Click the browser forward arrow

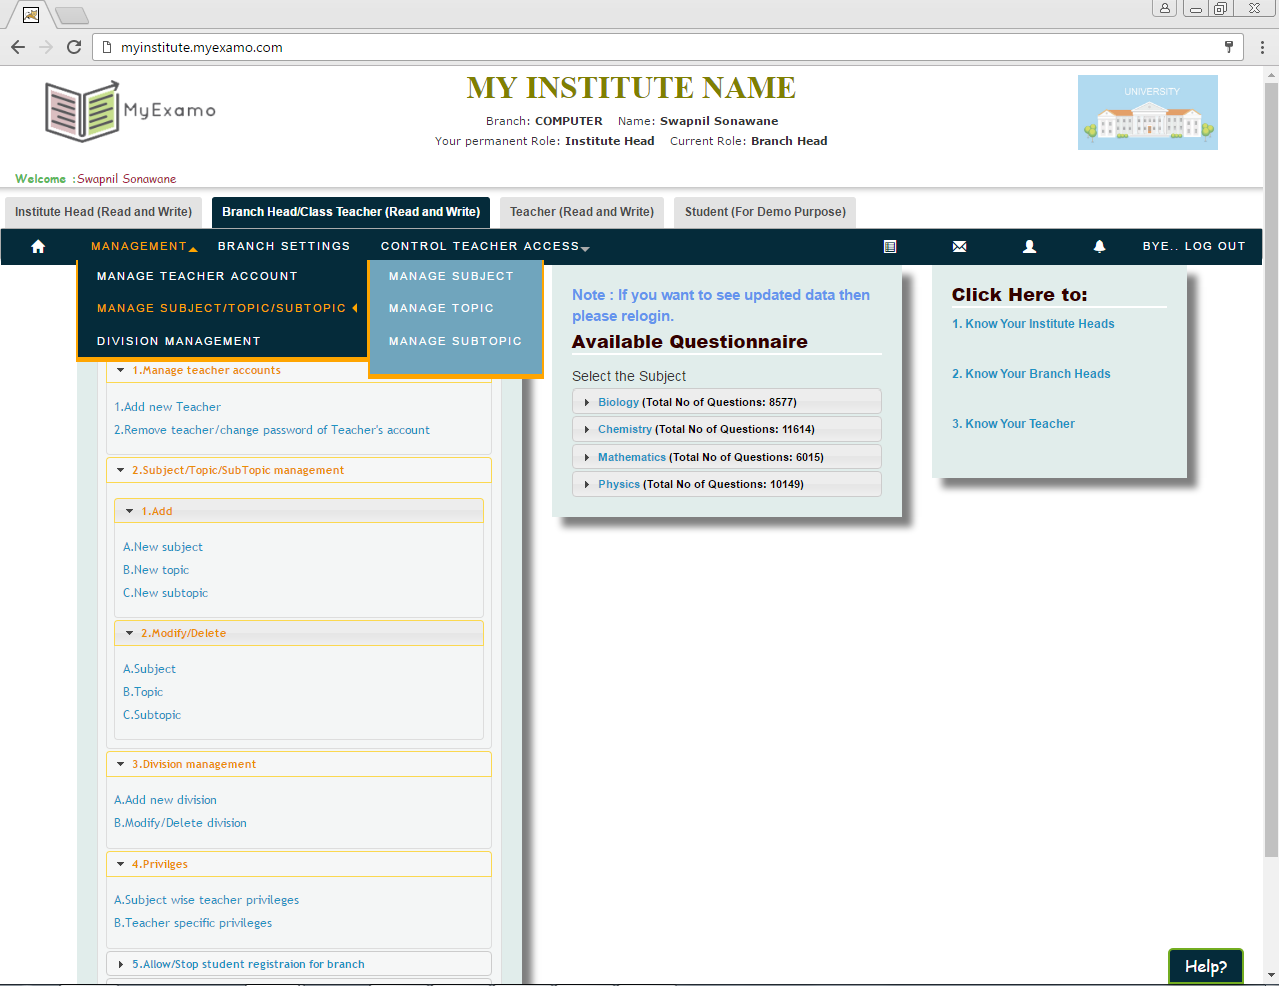pos(46,47)
